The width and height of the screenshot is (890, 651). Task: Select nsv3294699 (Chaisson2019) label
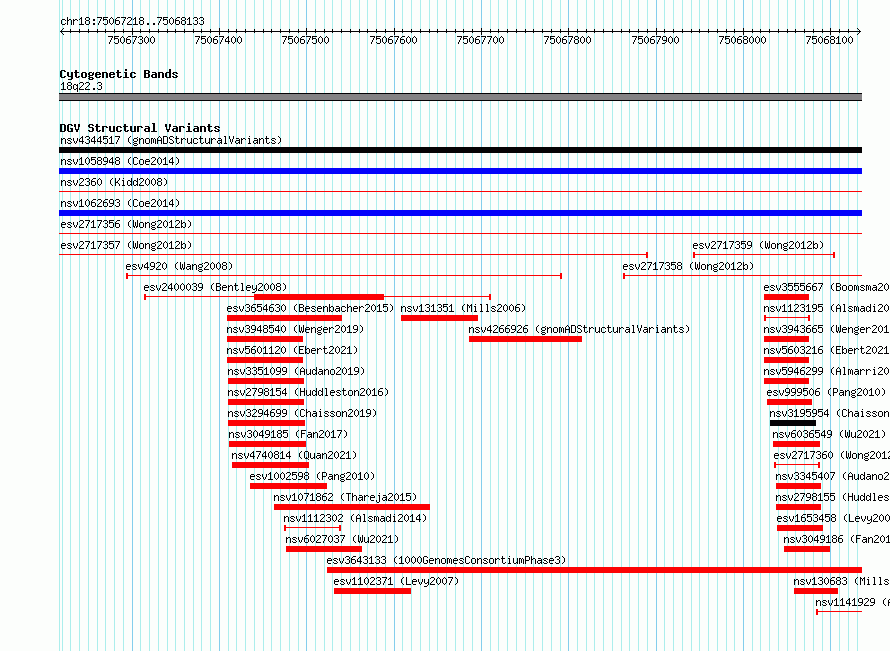pos(303,413)
